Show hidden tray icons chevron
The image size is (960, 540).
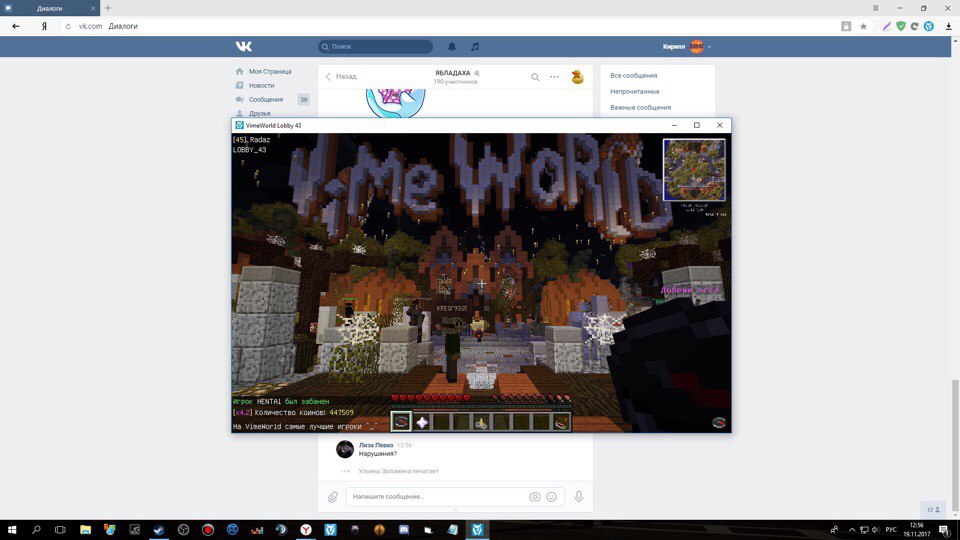pyautogui.click(x=852, y=530)
